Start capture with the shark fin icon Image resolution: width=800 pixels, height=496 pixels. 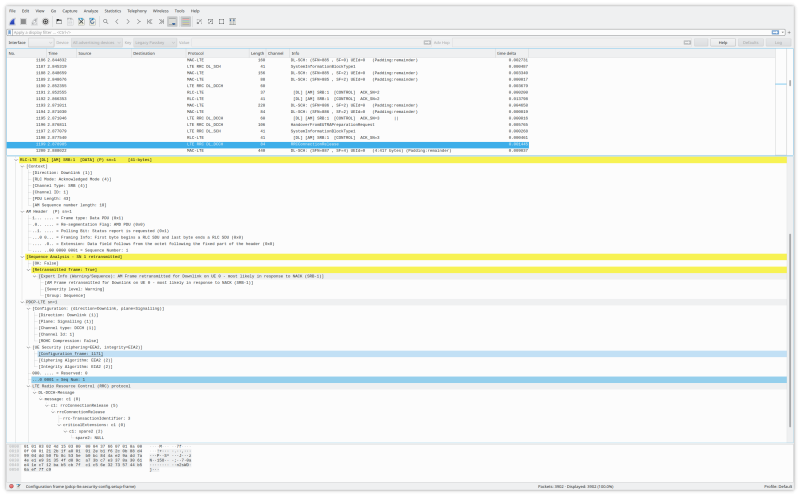(x=12, y=20)
